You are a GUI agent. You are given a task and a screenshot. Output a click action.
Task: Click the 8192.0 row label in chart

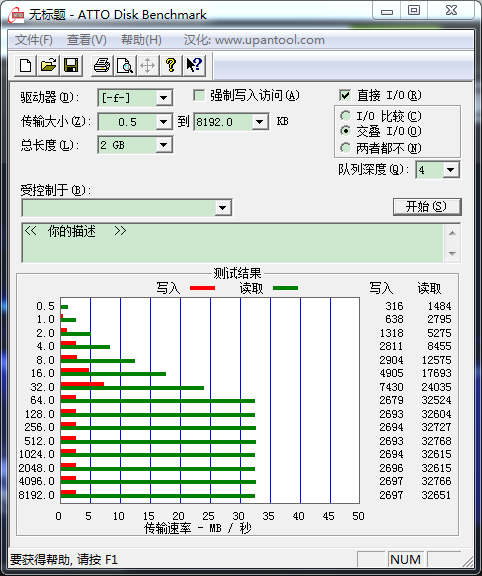tap(36, 495)
